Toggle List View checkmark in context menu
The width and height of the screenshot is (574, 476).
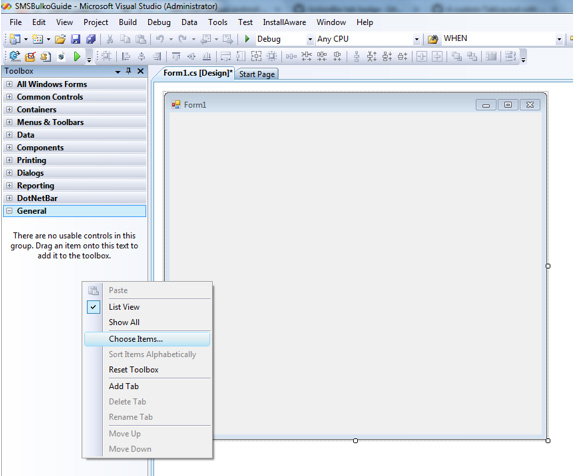click(93, 307)
